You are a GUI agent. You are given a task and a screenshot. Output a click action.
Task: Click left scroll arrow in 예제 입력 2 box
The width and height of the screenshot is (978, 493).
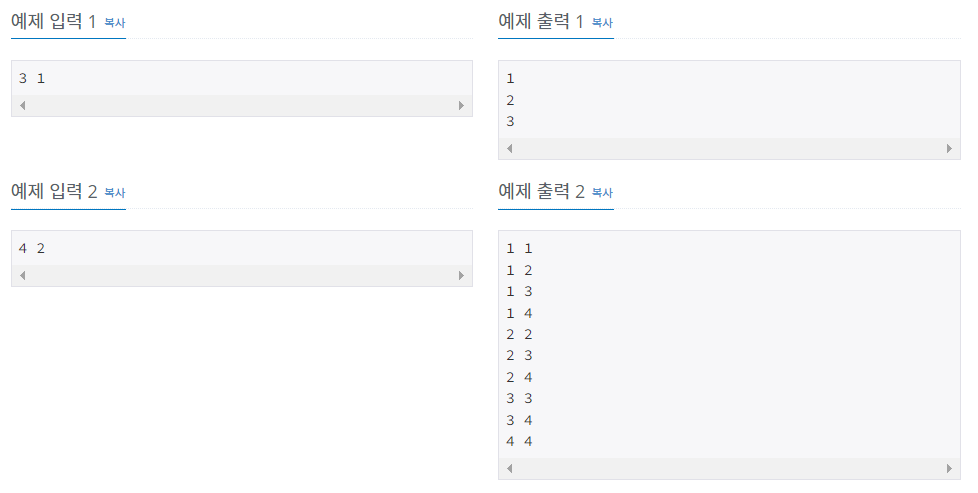(22, 275)
